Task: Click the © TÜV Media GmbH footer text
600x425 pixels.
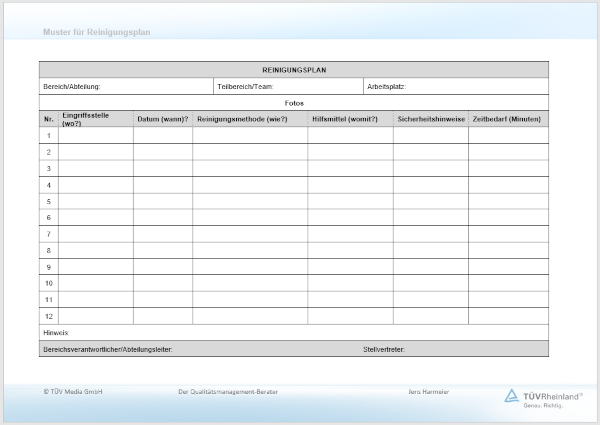Action: [73, 391]
